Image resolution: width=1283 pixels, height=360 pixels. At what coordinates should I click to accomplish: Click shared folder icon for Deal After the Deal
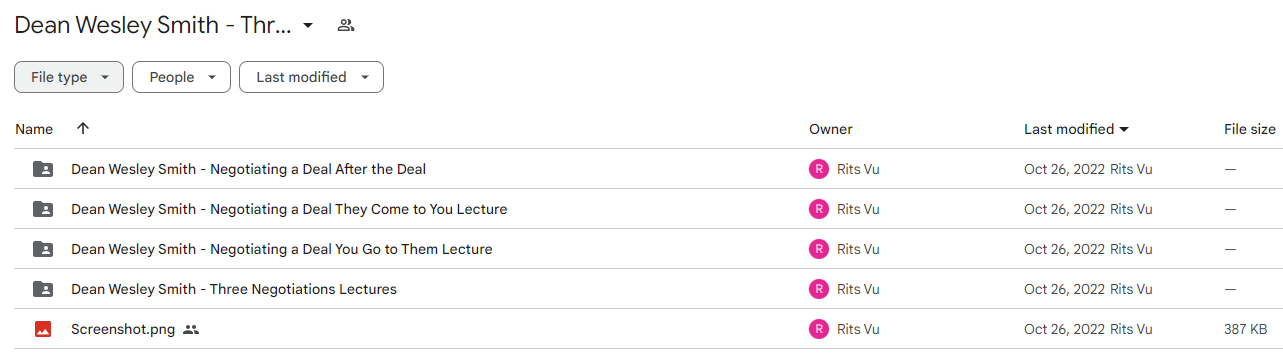(x=43, y=169)
